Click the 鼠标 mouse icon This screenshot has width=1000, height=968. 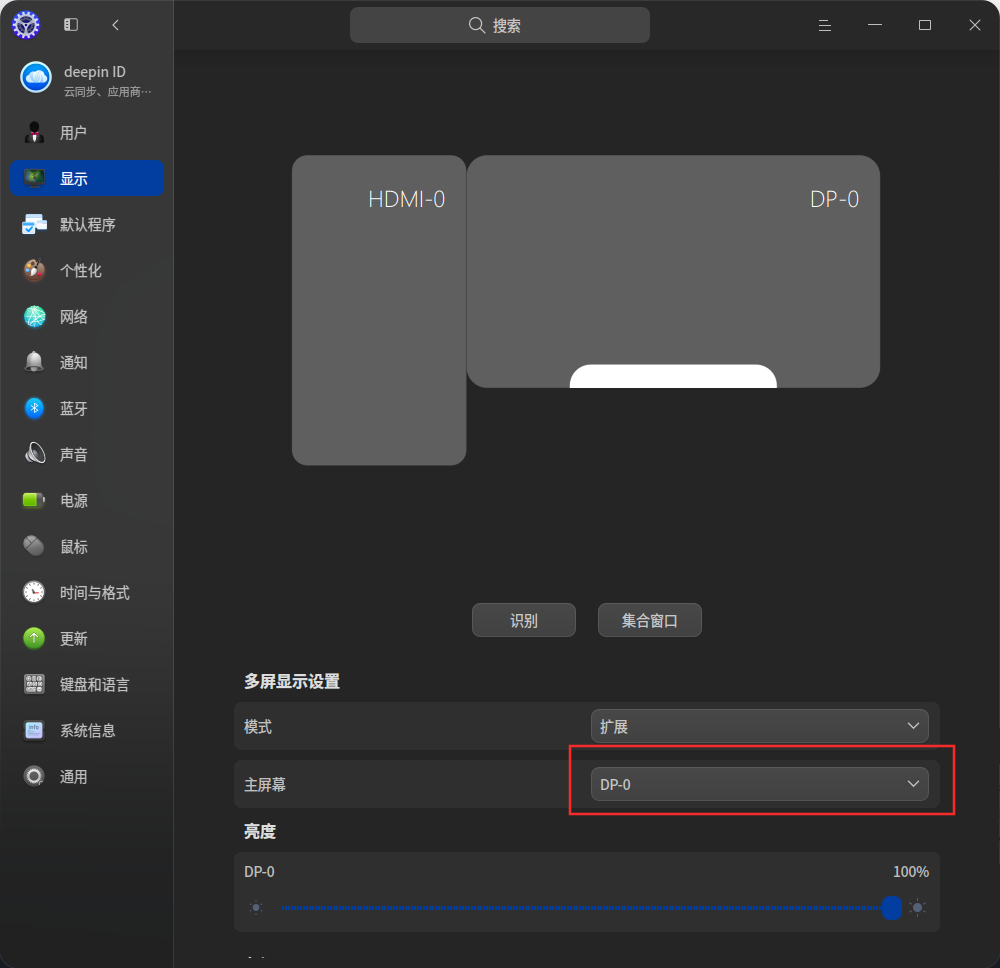[34, 546]
